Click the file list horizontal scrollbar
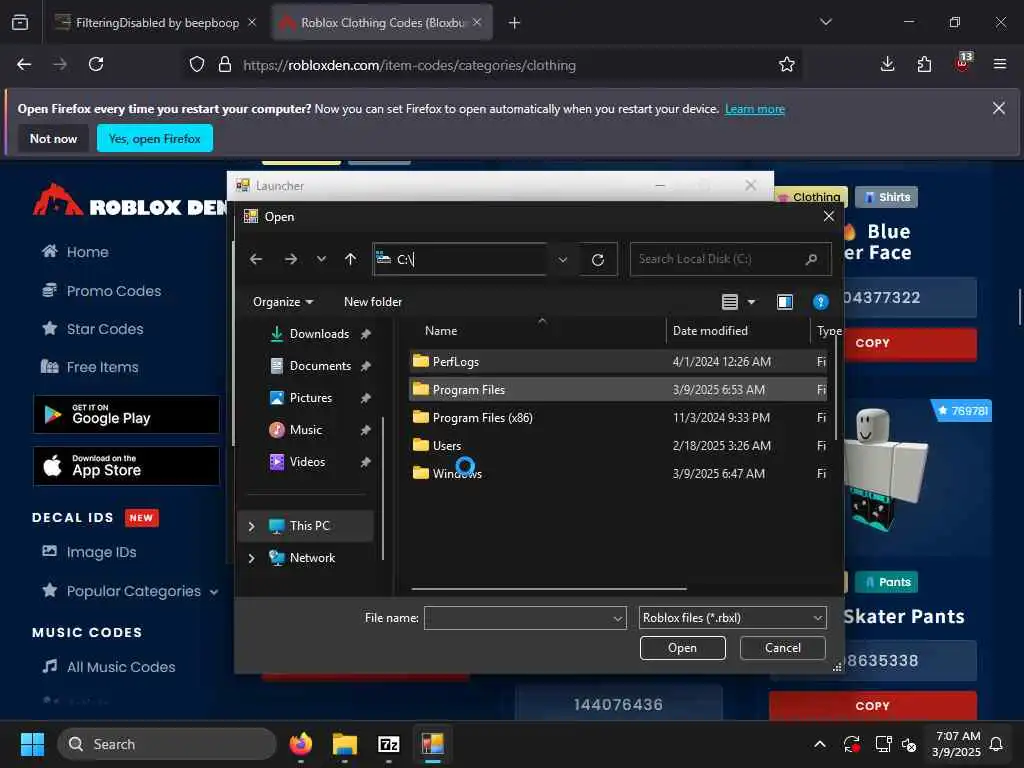The width and height of the screenshot is (1024, 768). pyautogui.click(x=549, y=589)
